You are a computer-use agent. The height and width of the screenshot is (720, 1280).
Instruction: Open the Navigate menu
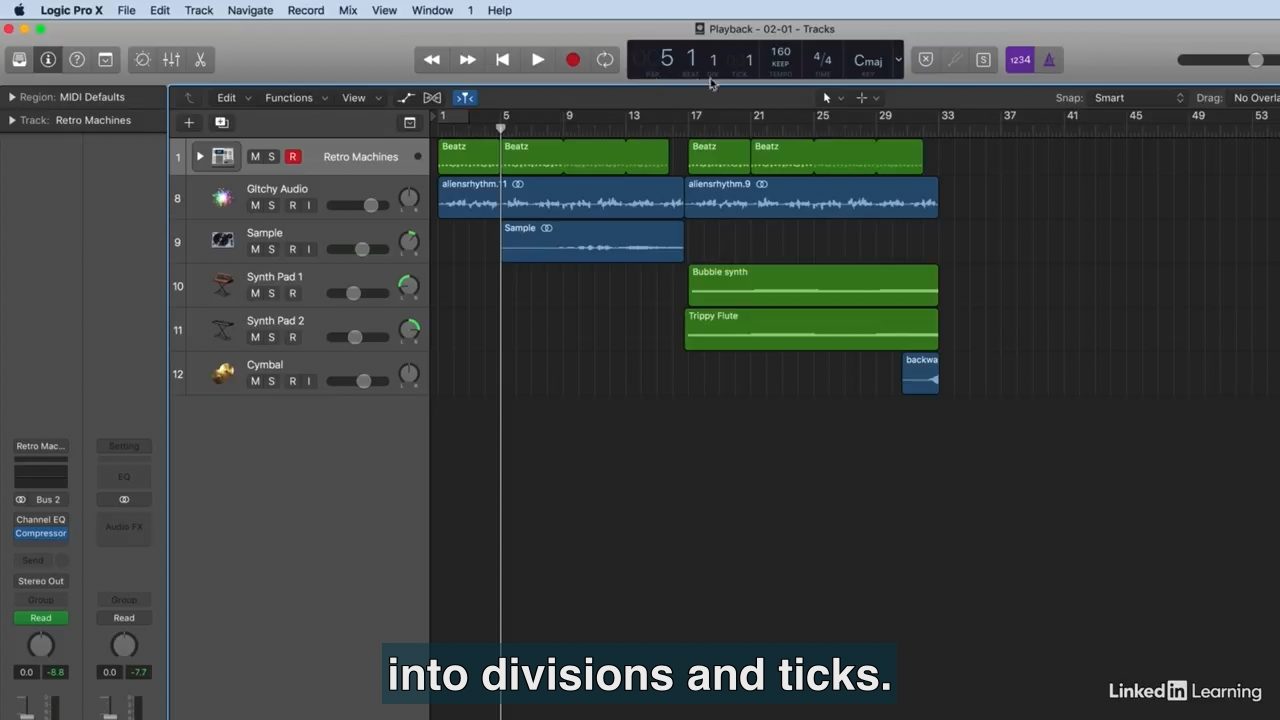pos(250,10)
